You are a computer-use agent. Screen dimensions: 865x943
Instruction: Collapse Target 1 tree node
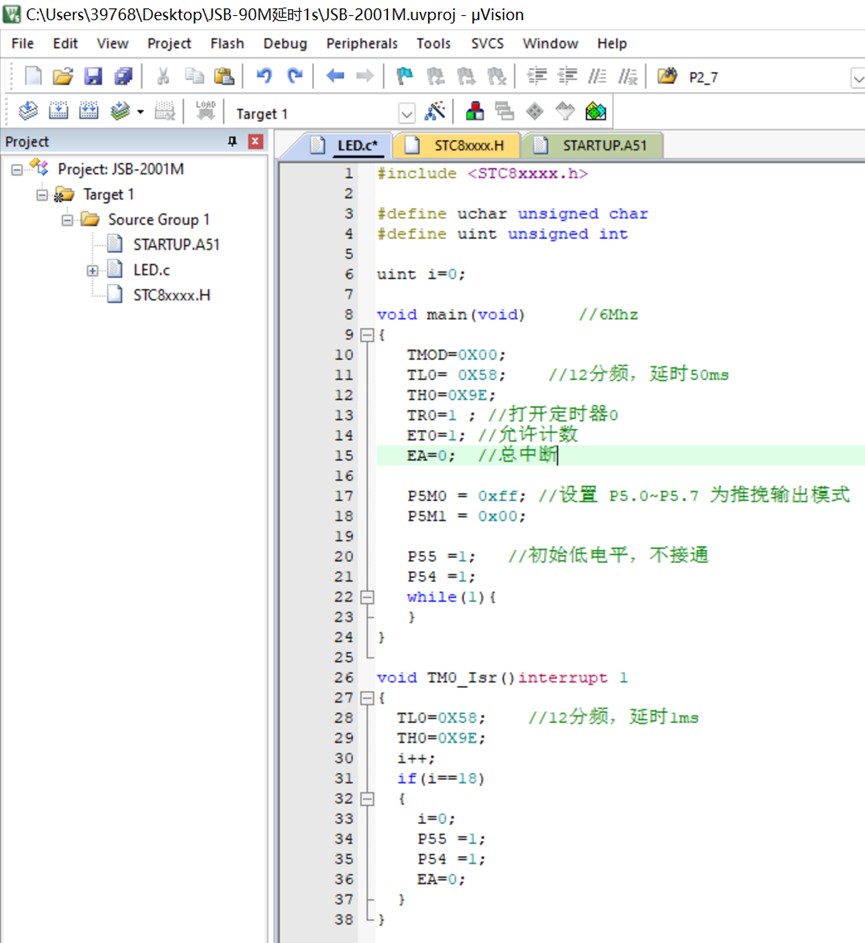(x=42, y=195)
